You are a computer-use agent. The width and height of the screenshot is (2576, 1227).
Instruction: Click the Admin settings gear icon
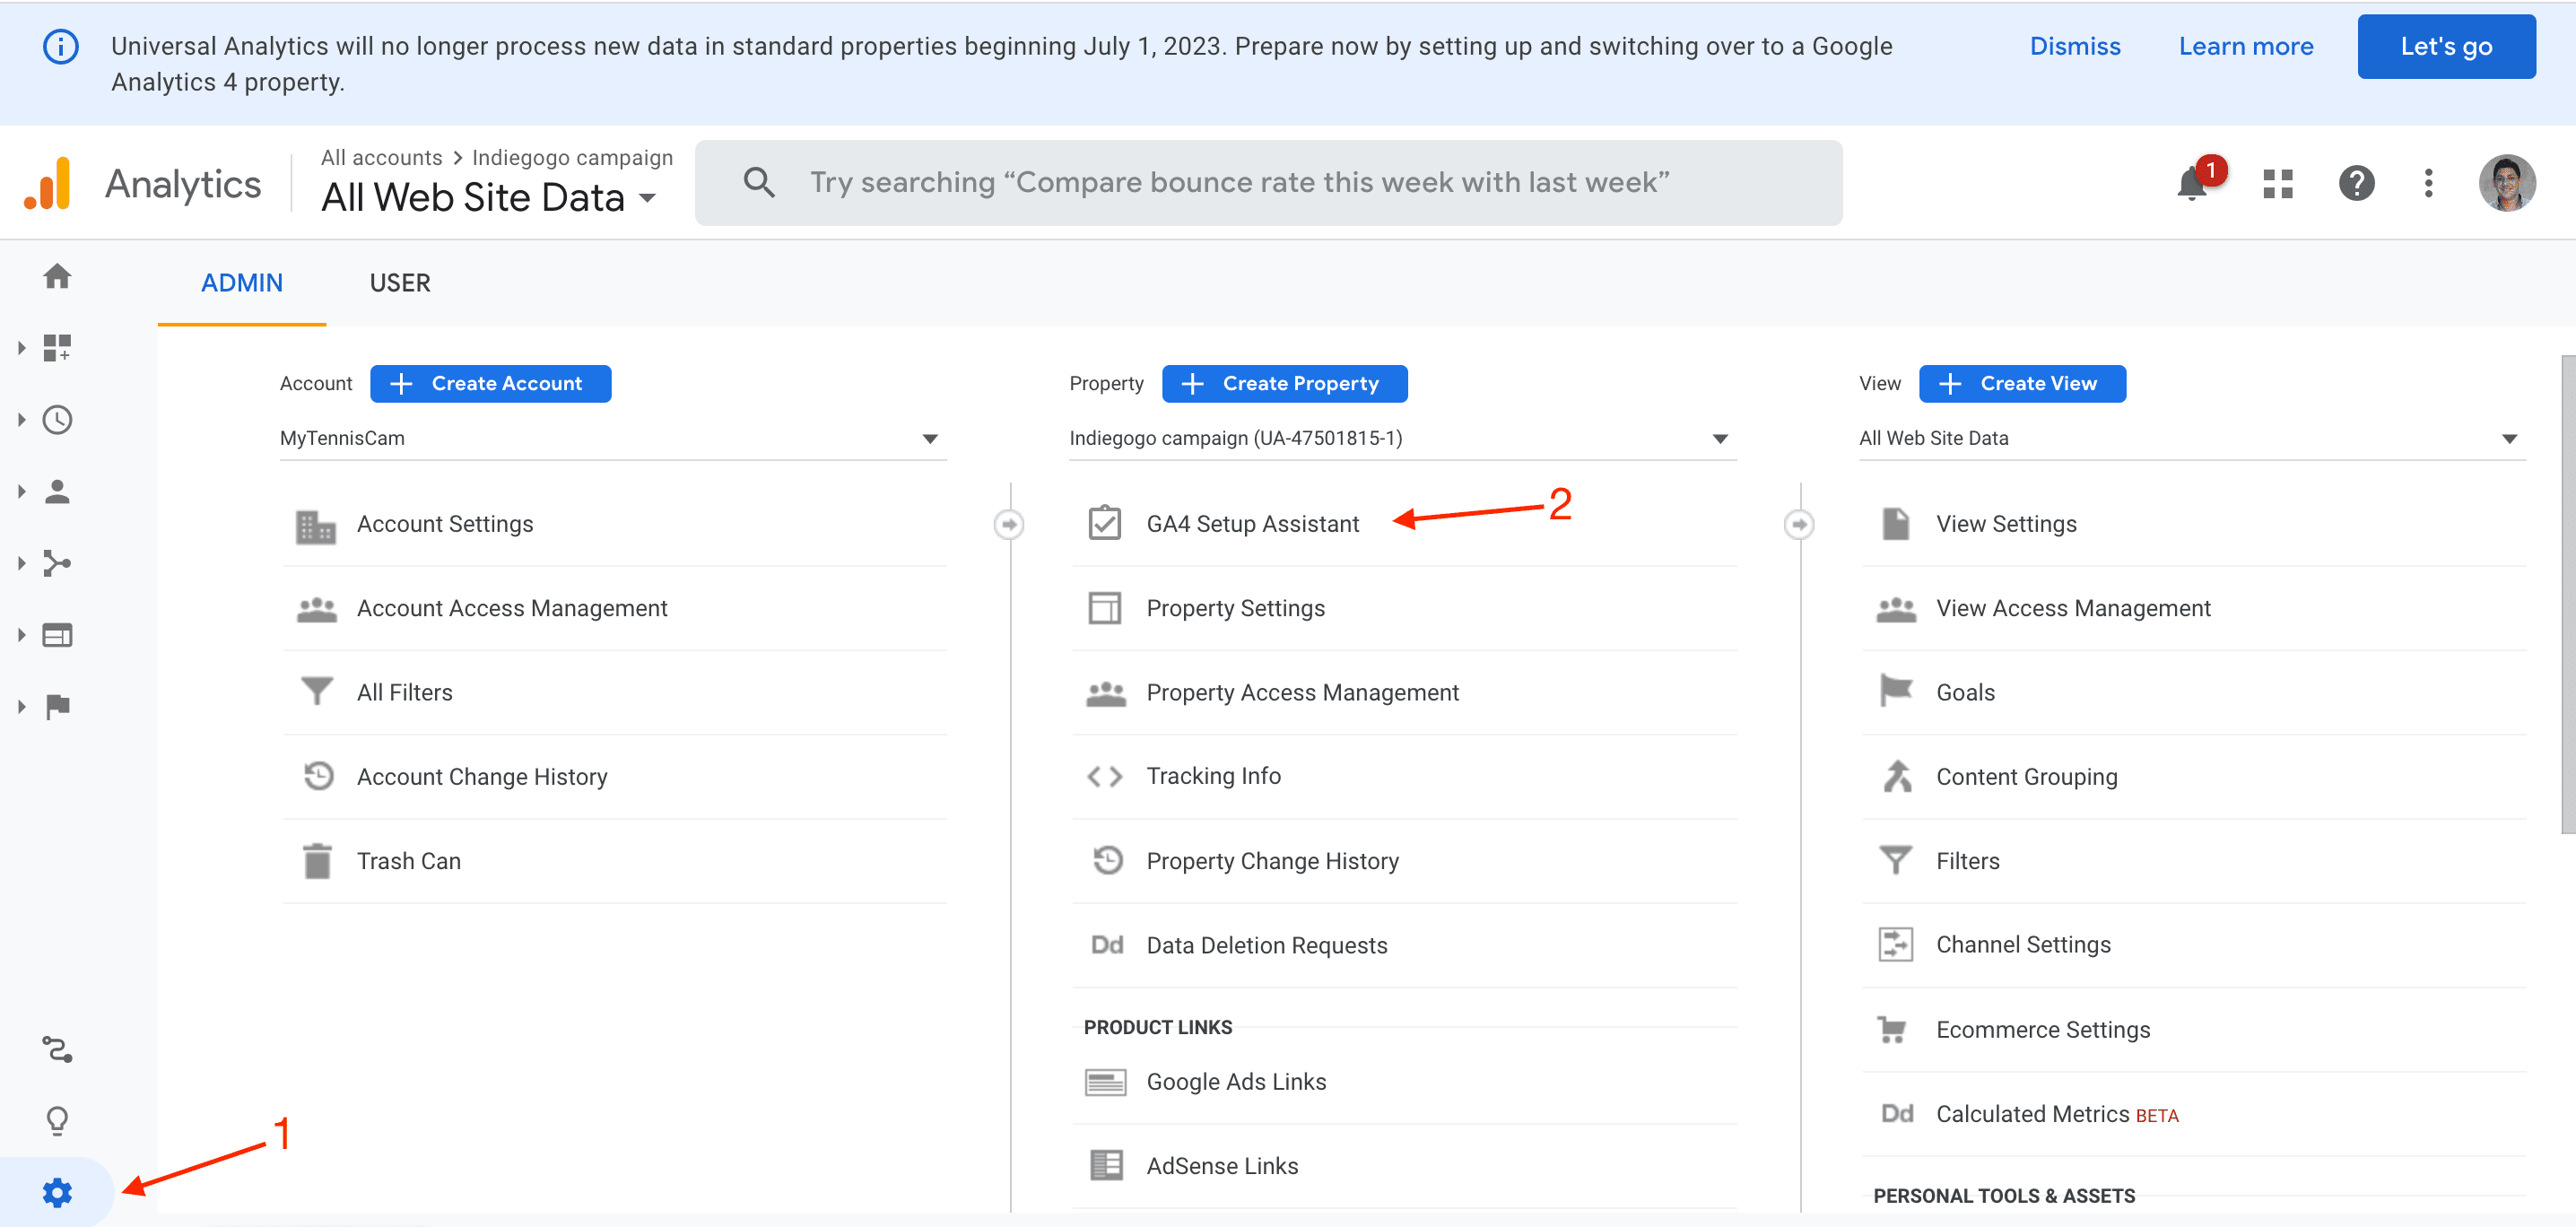(57, 1191)
